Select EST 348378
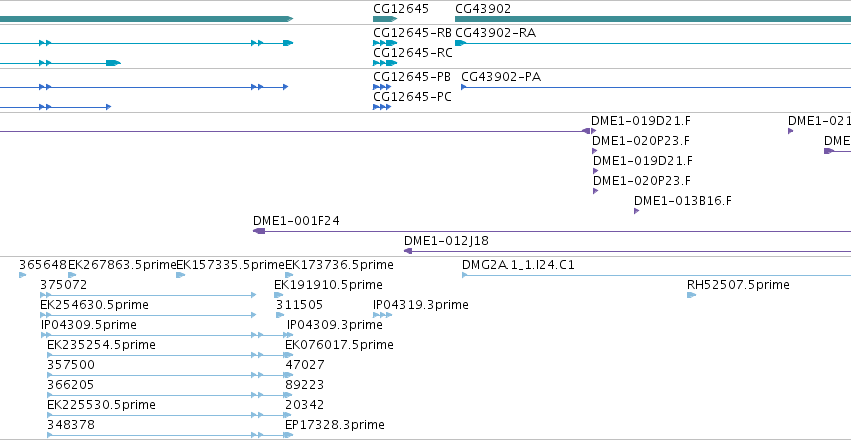This screenshot has height=440, width=851. tap(71, 424)
